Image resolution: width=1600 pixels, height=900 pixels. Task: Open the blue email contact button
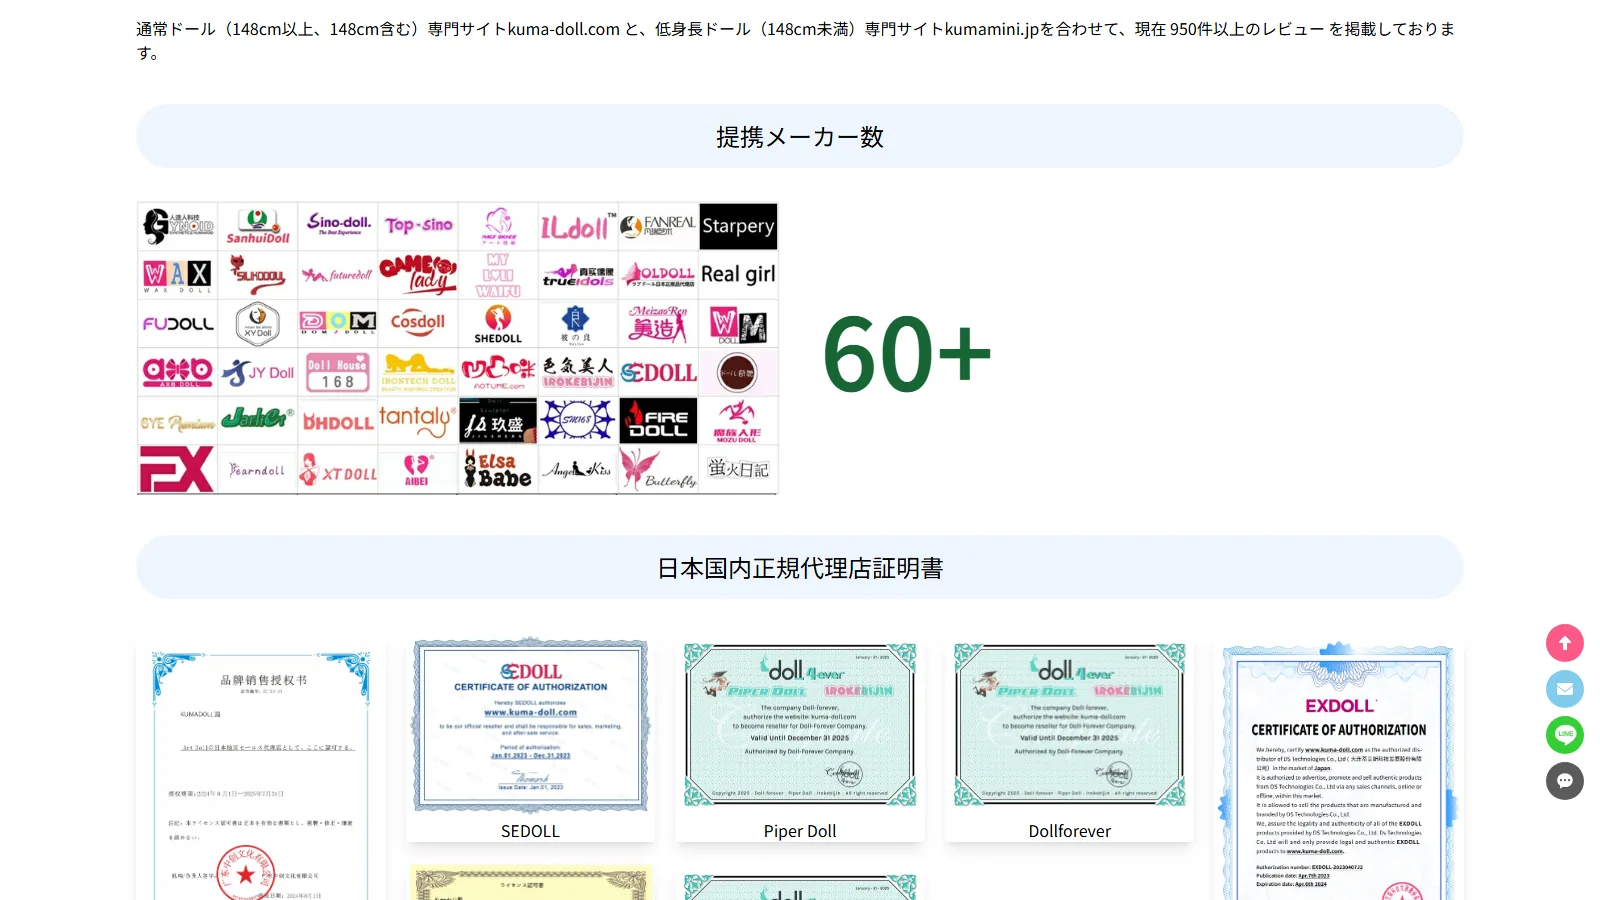pos(1565,689)
